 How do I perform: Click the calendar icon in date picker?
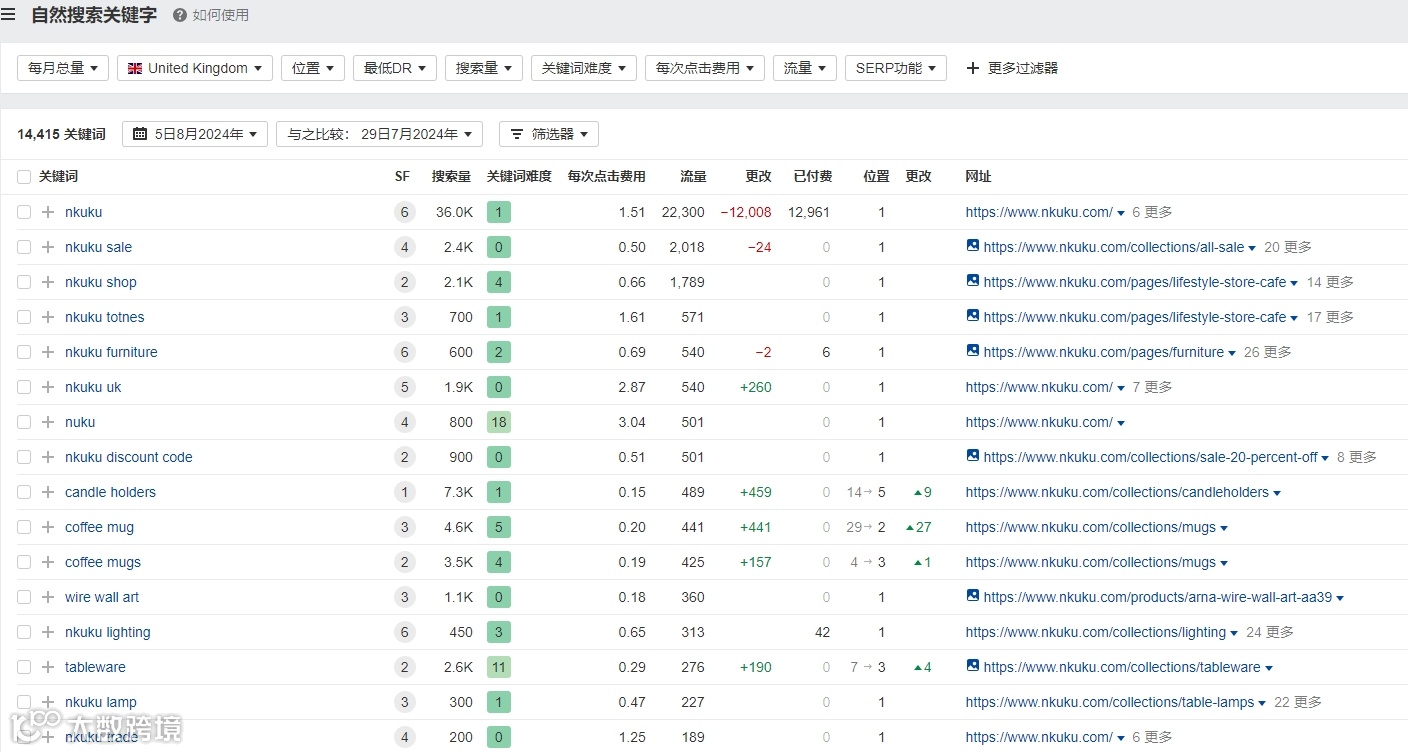[x=140, y=134]
